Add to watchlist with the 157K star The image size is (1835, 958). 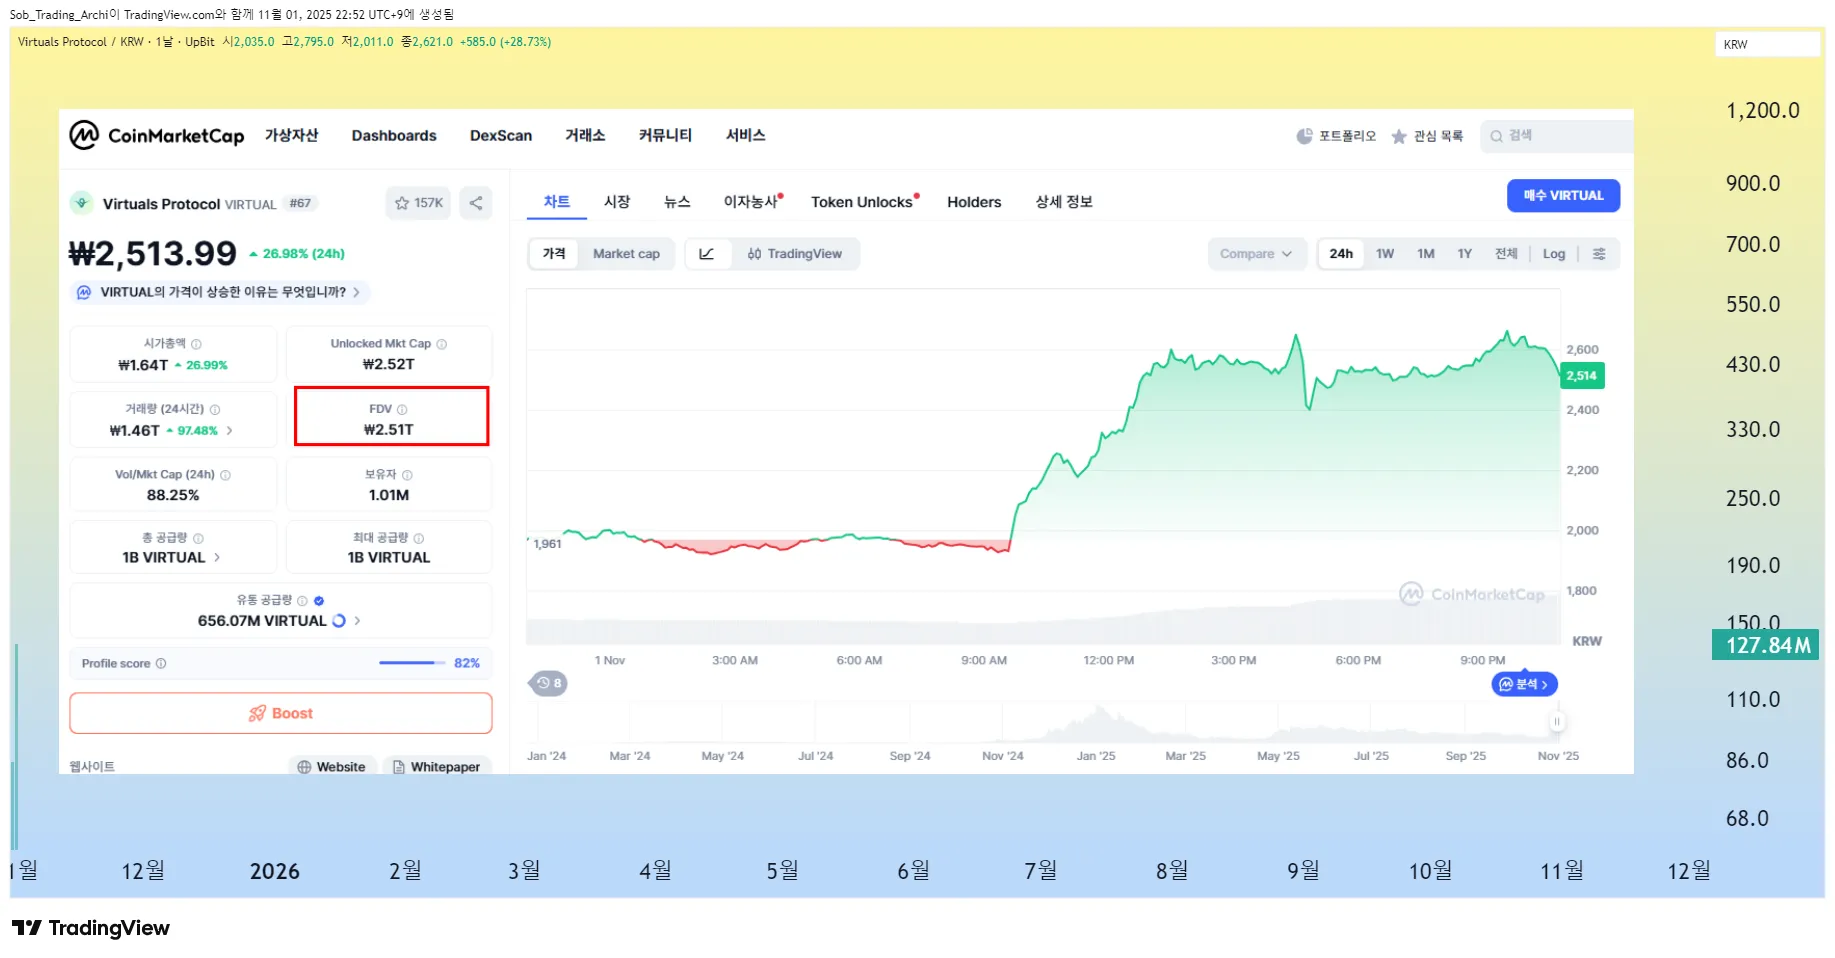click(x=418, y=203)
